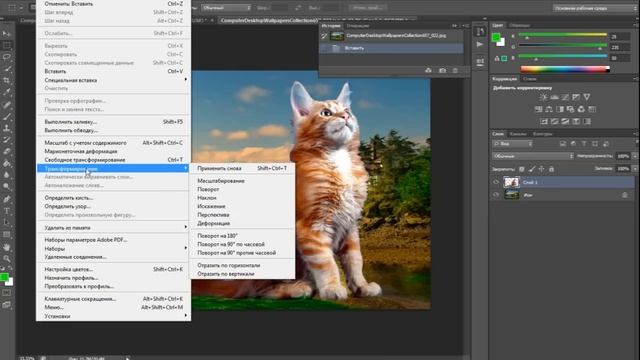Image resolution: width=640 pixels, height=360 pixels.
Task: Add an Invert adjustment
Action: [544, 122]
